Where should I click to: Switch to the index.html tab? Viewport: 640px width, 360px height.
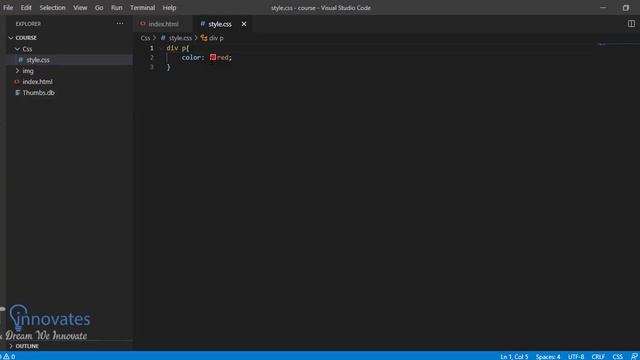click(163, 24)
